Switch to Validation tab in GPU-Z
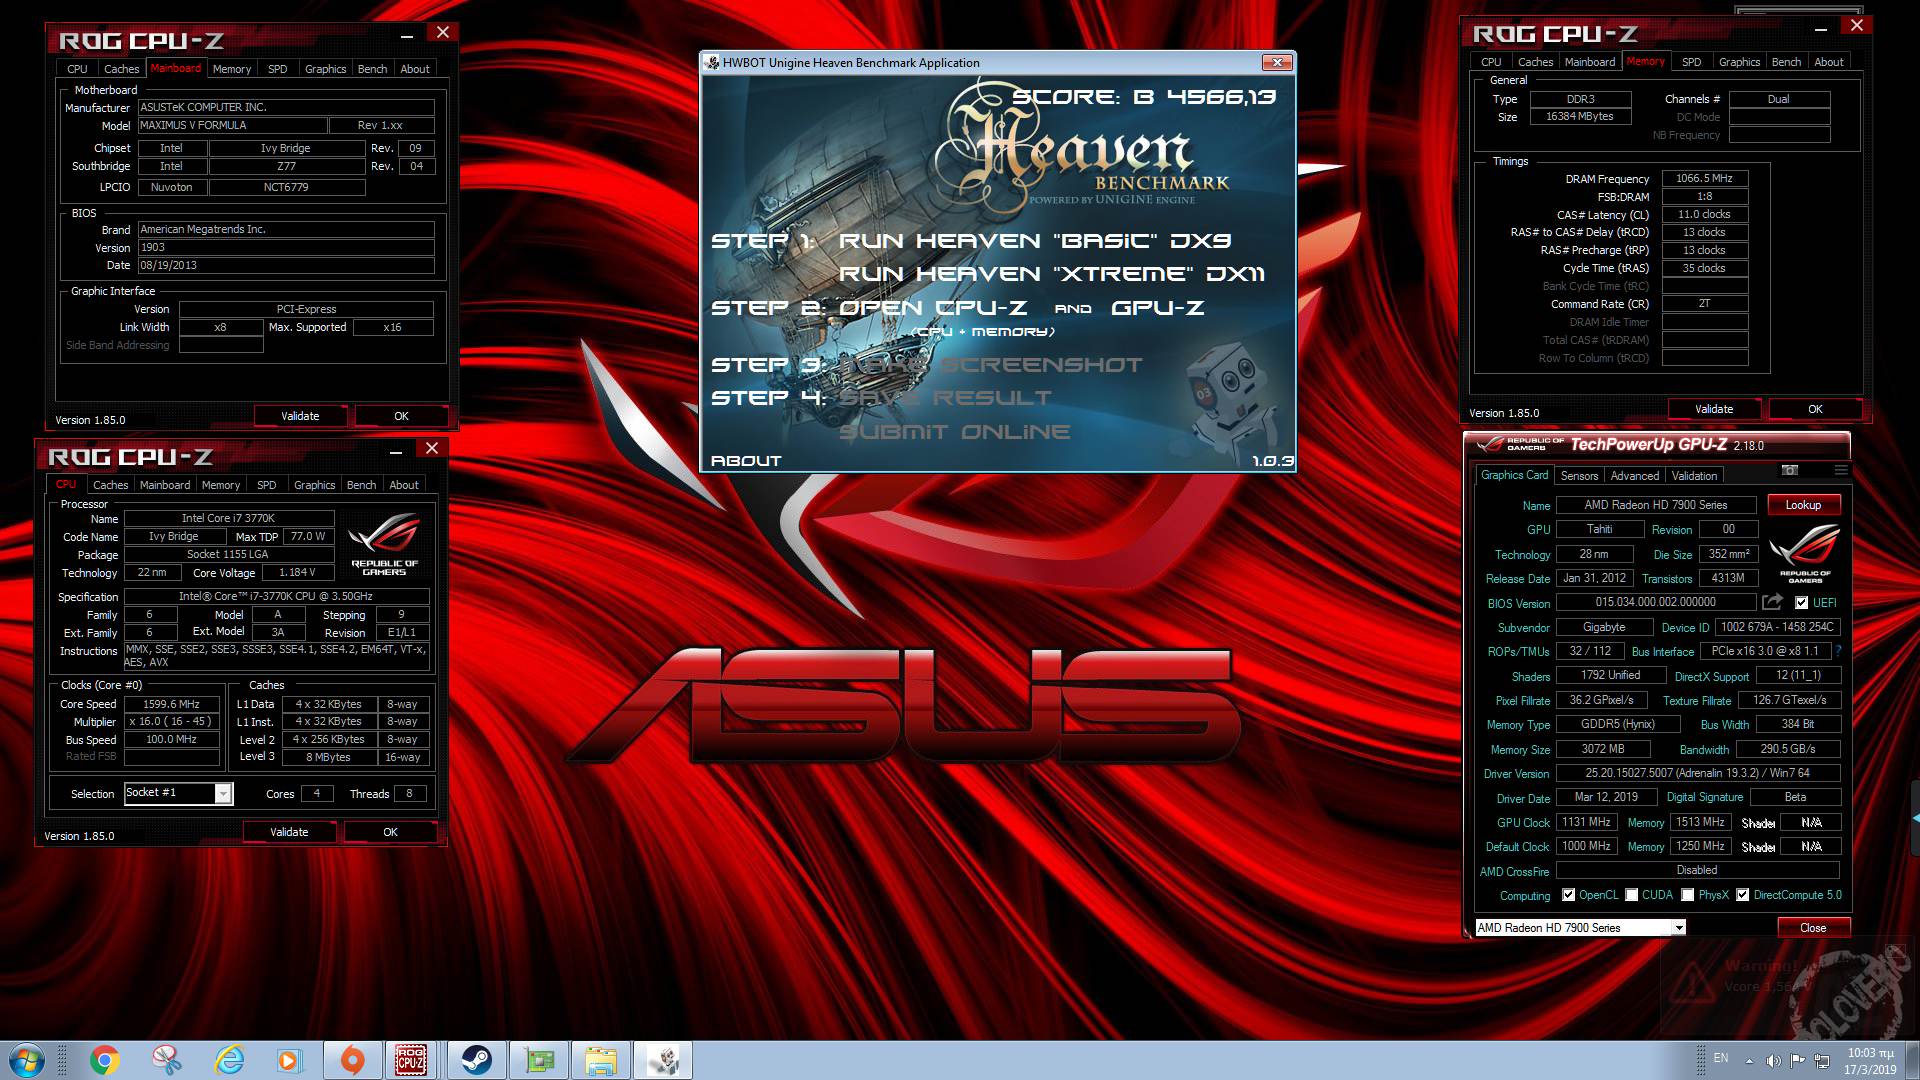This screenshot has width=1920, height=1080. [1694, 476]
